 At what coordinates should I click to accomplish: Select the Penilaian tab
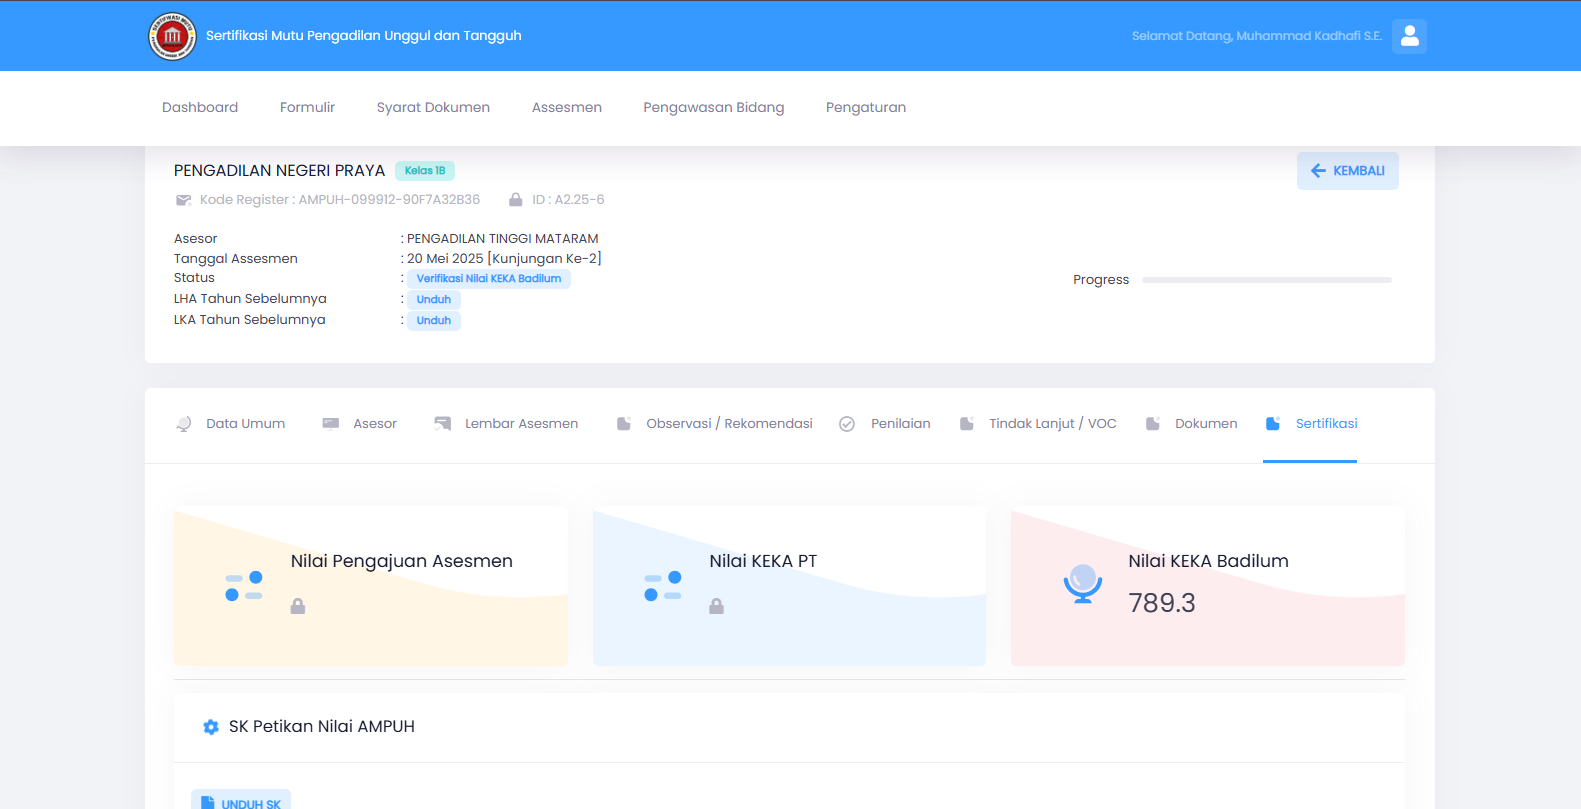[886, 424]
